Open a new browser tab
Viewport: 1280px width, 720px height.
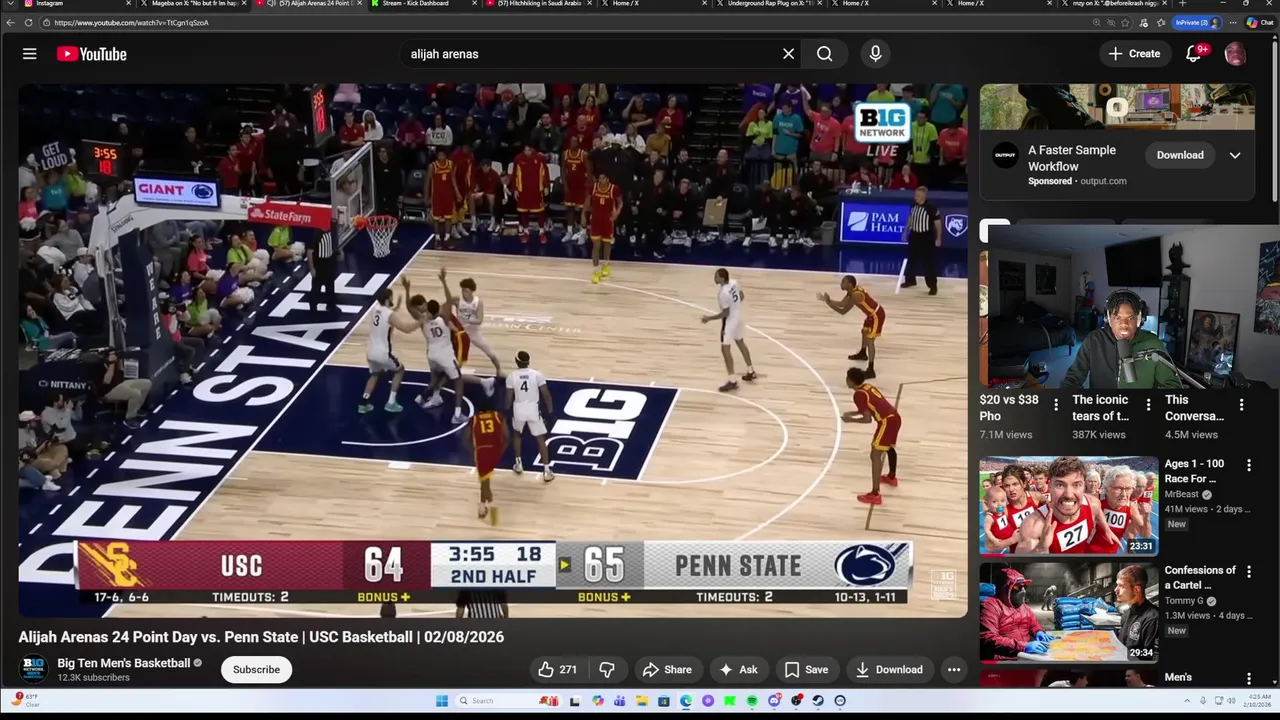coord(1182,4)
